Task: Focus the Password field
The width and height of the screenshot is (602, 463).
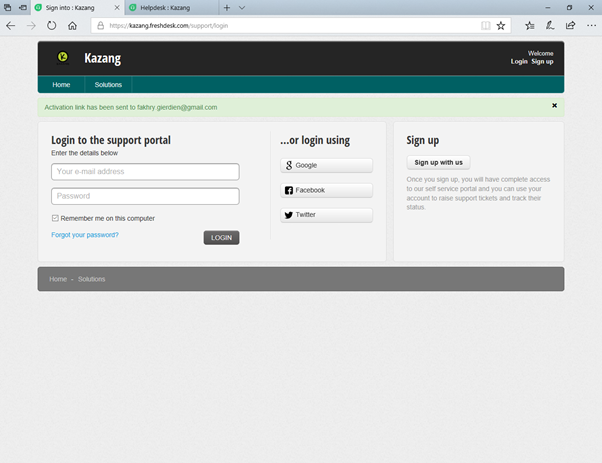Action: click(x=145, y=196)
